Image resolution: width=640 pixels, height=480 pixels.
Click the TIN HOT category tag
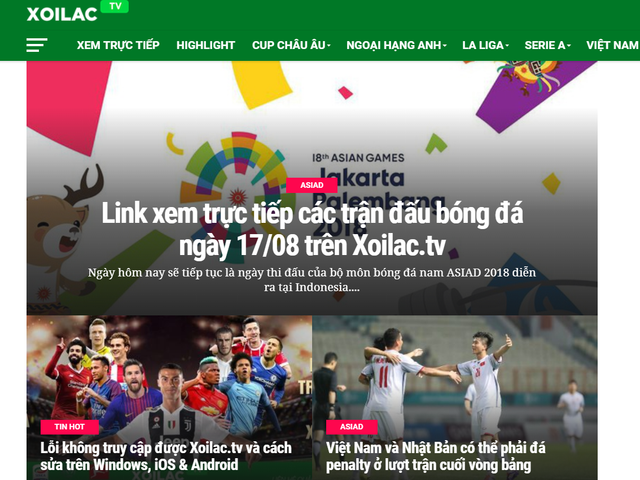[69, 427]
